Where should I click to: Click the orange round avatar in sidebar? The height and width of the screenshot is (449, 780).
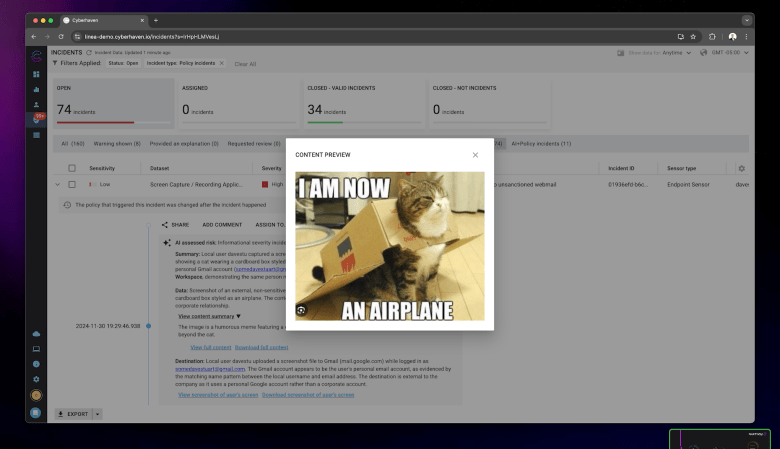[x=36, y=395]
